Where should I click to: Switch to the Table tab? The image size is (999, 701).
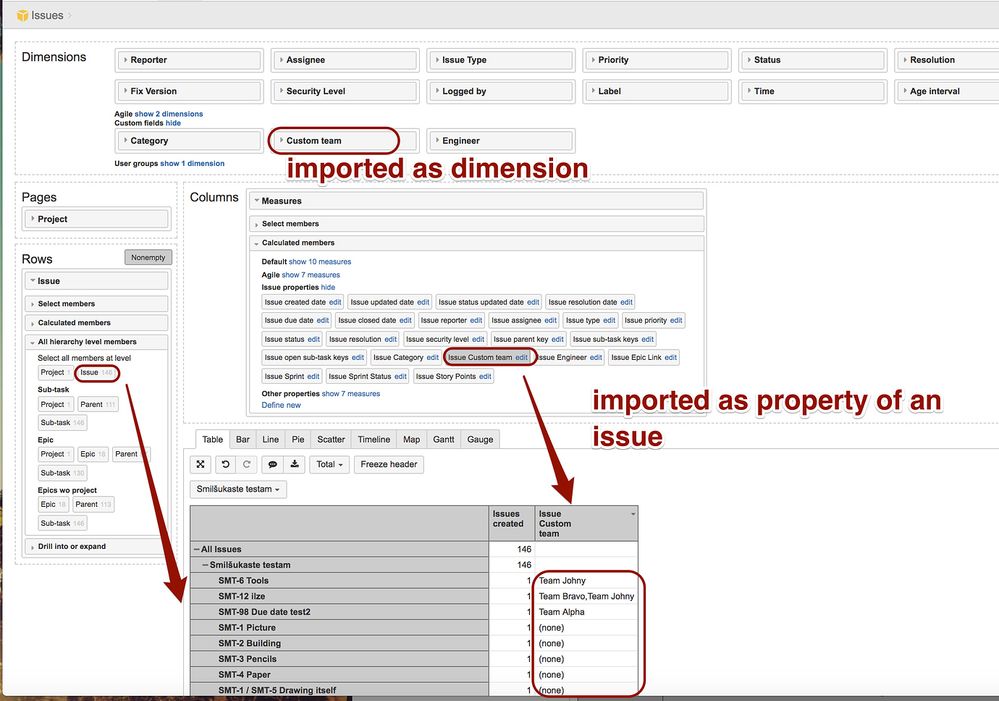tap(212, 440)
